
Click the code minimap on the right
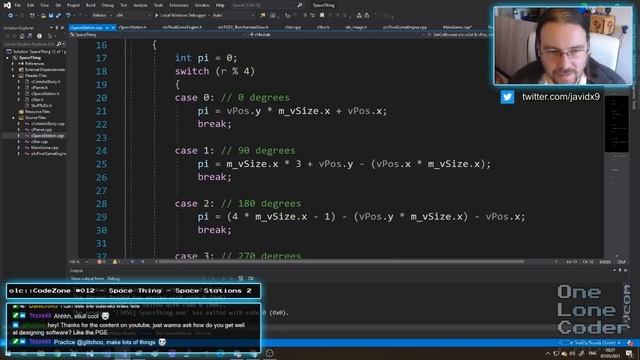[x=616, y=124]
